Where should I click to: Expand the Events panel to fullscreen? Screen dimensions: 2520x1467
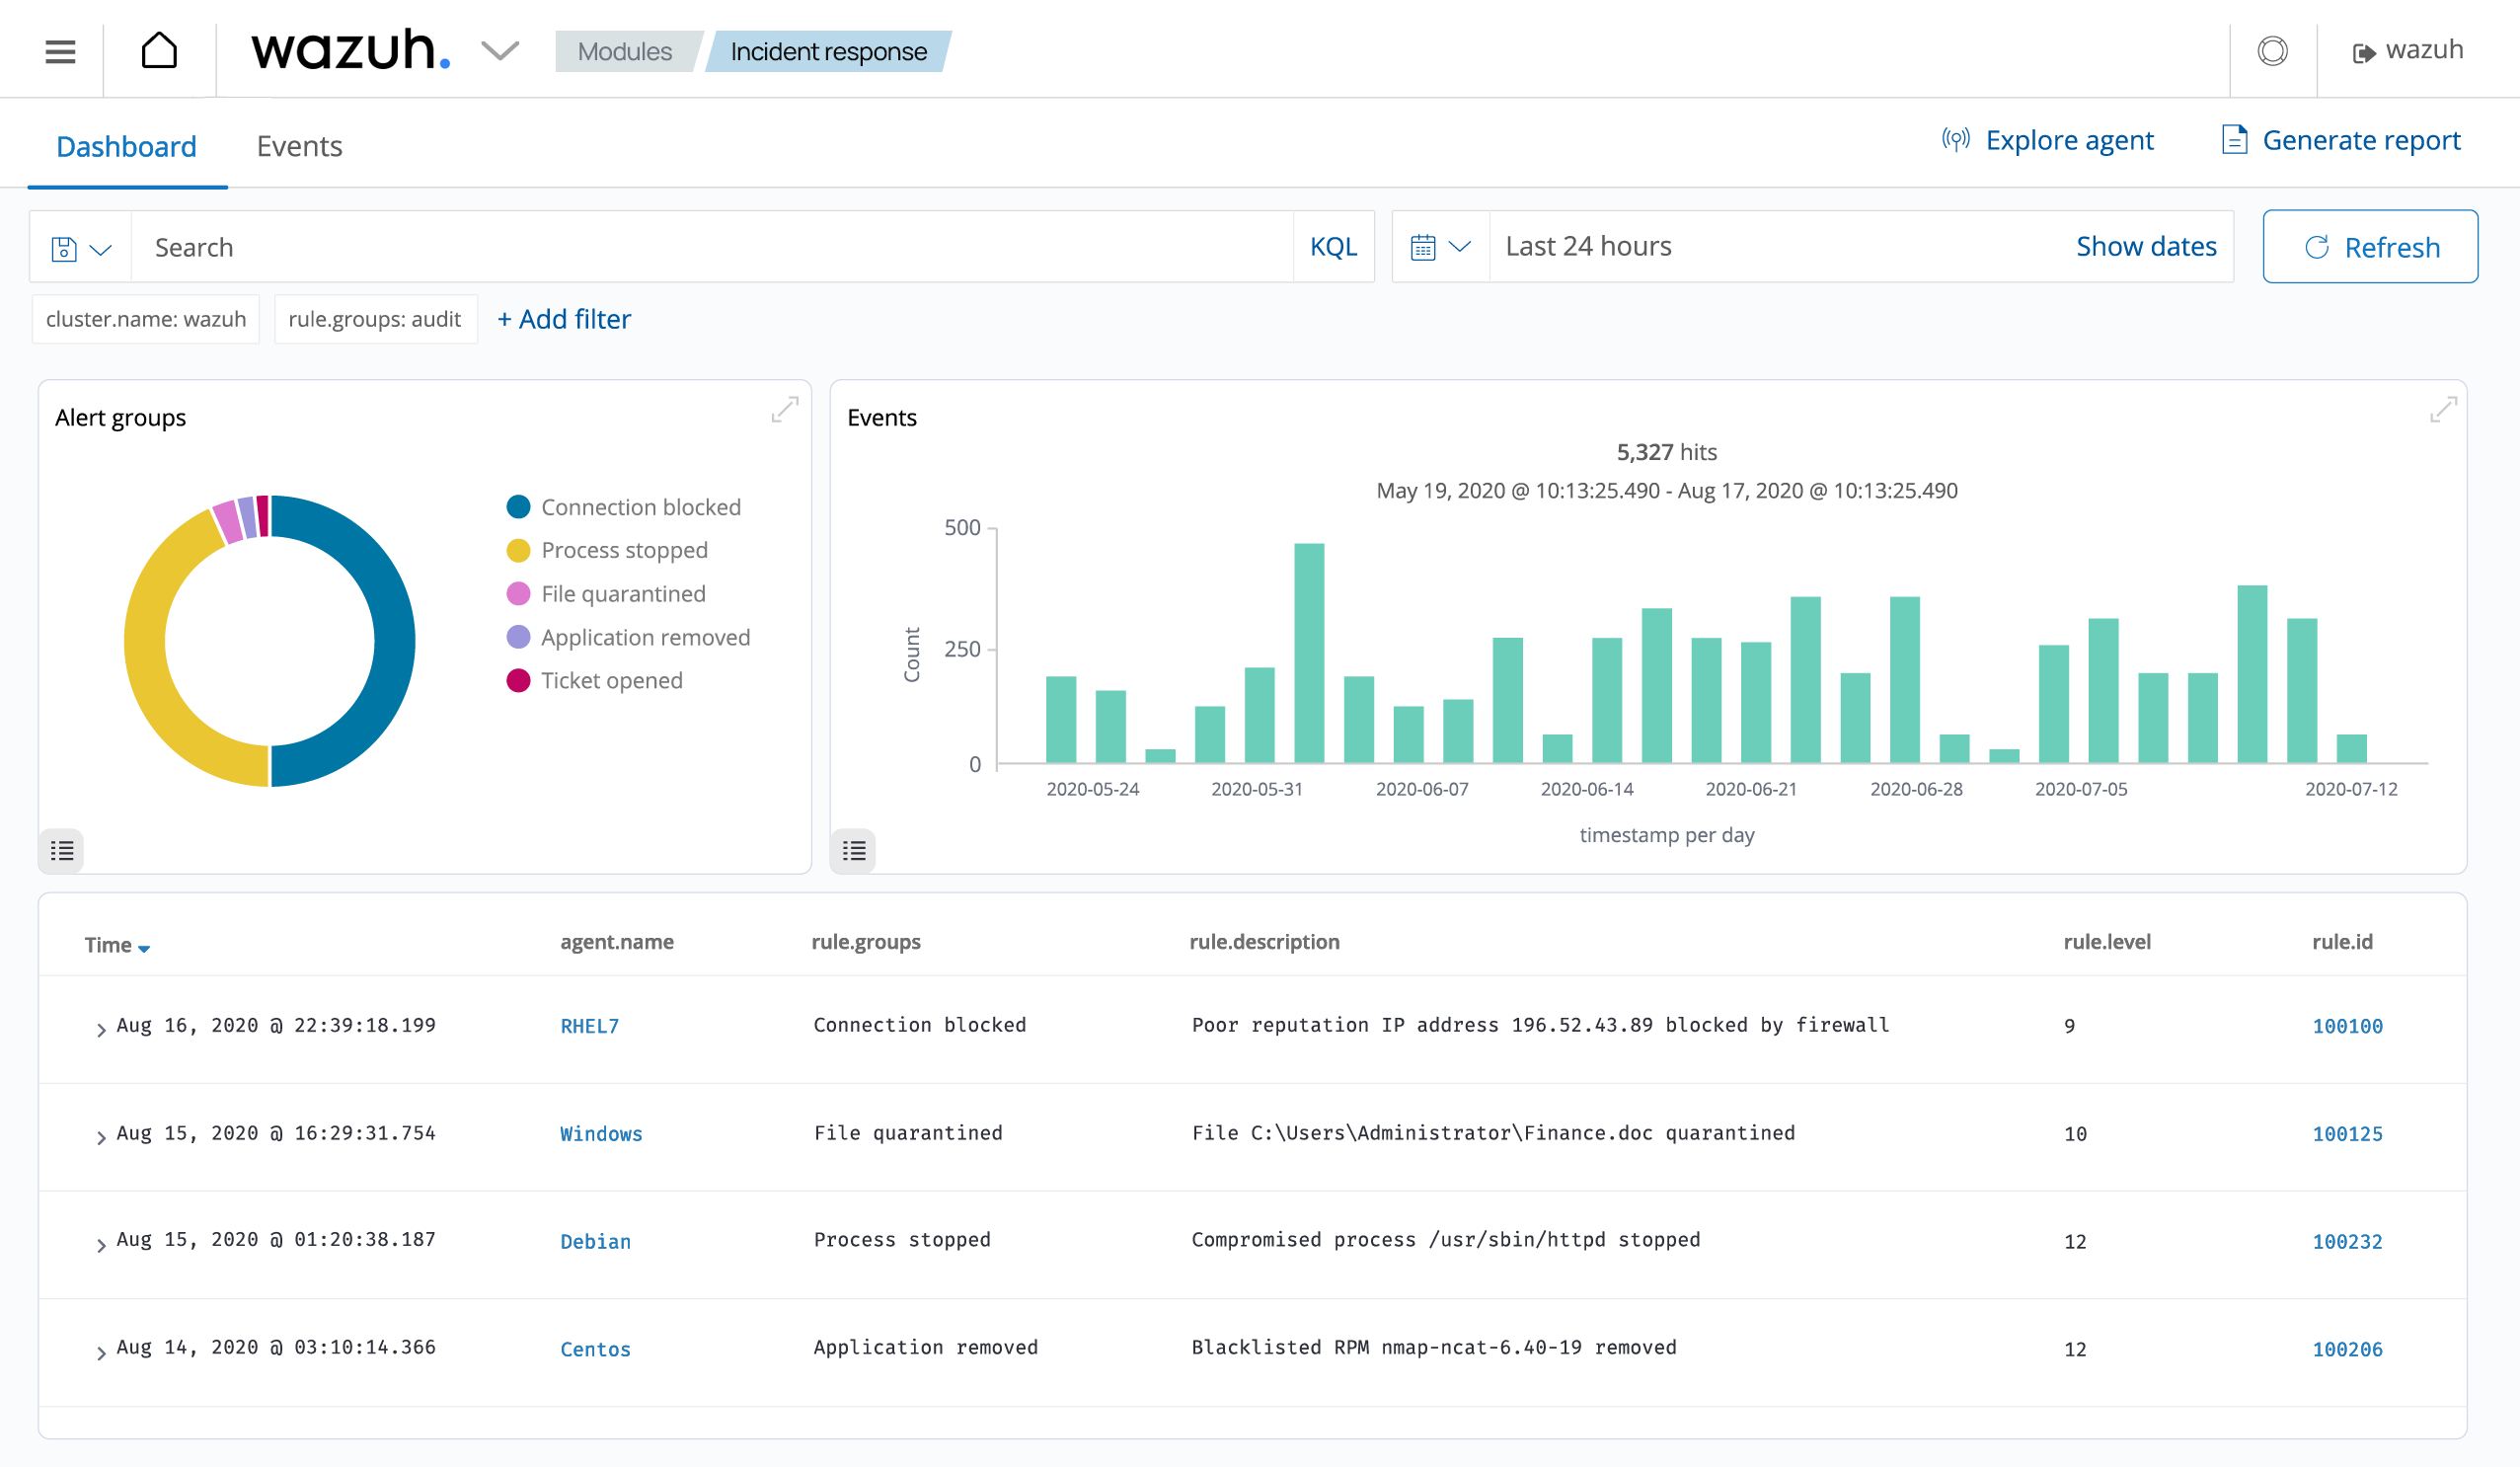pyautogui.click(x=2443, y=409)
